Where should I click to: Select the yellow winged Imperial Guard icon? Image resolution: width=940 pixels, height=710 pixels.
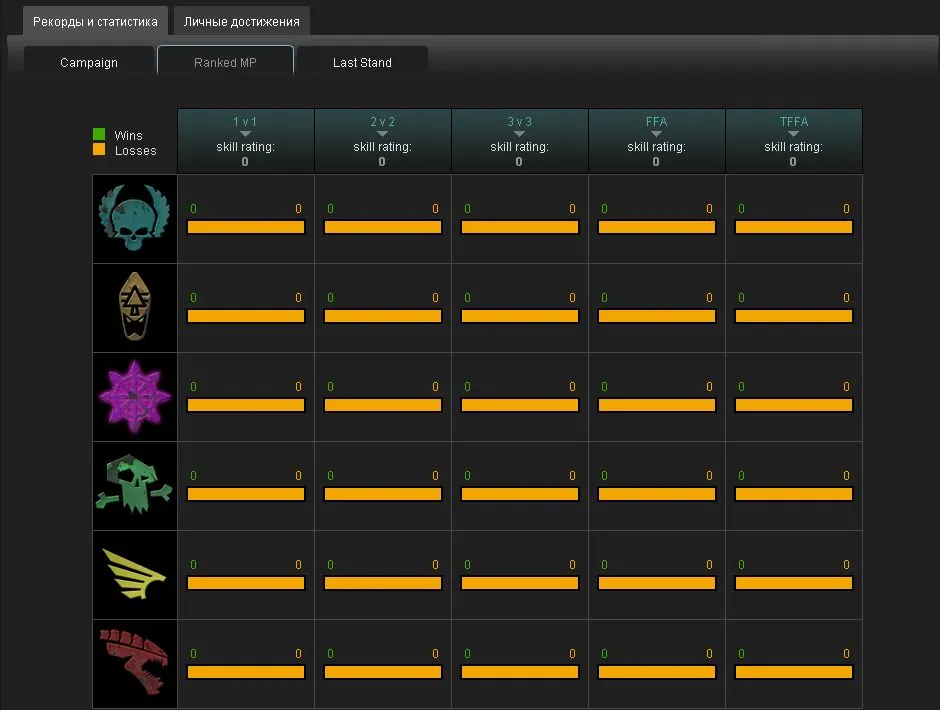click(135, 574)
